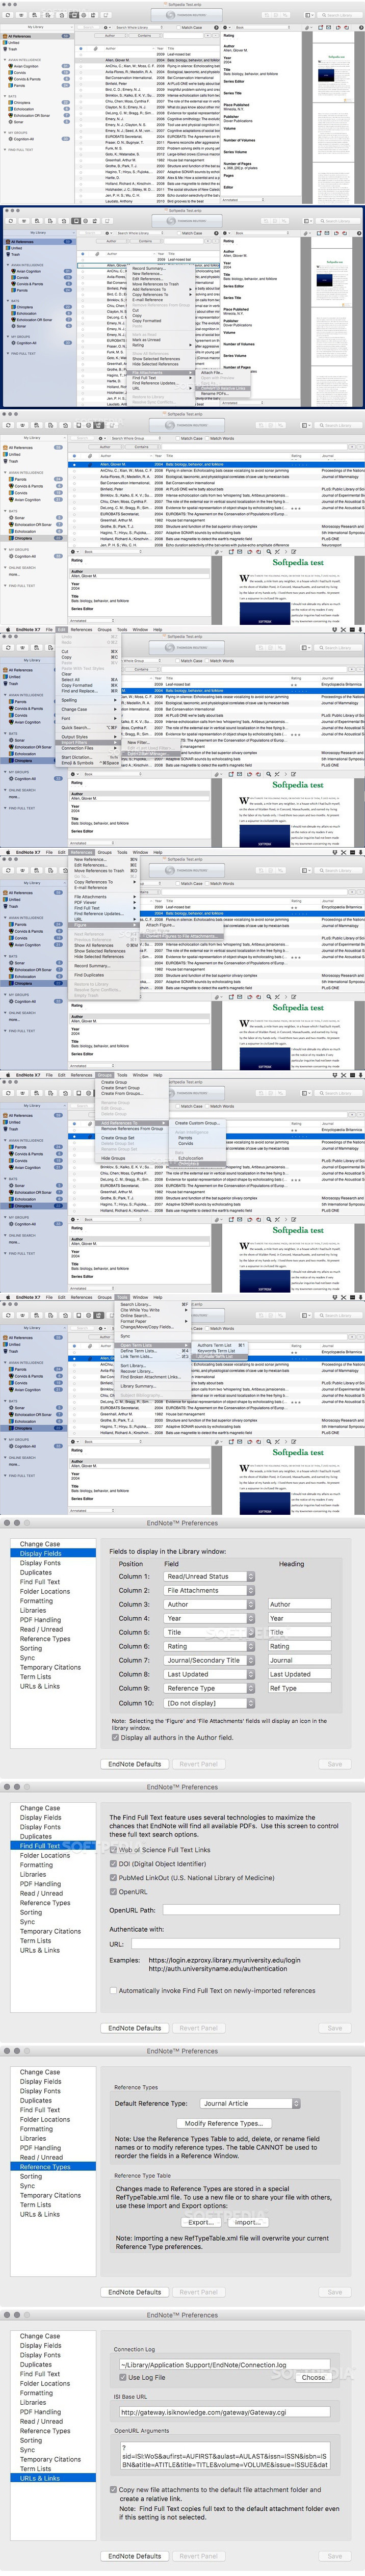This screenshot has width=365, height=2576.
Task: Select Temporary Citations in Find Full Text preferences sidebar
Action: pos(50,1932)
